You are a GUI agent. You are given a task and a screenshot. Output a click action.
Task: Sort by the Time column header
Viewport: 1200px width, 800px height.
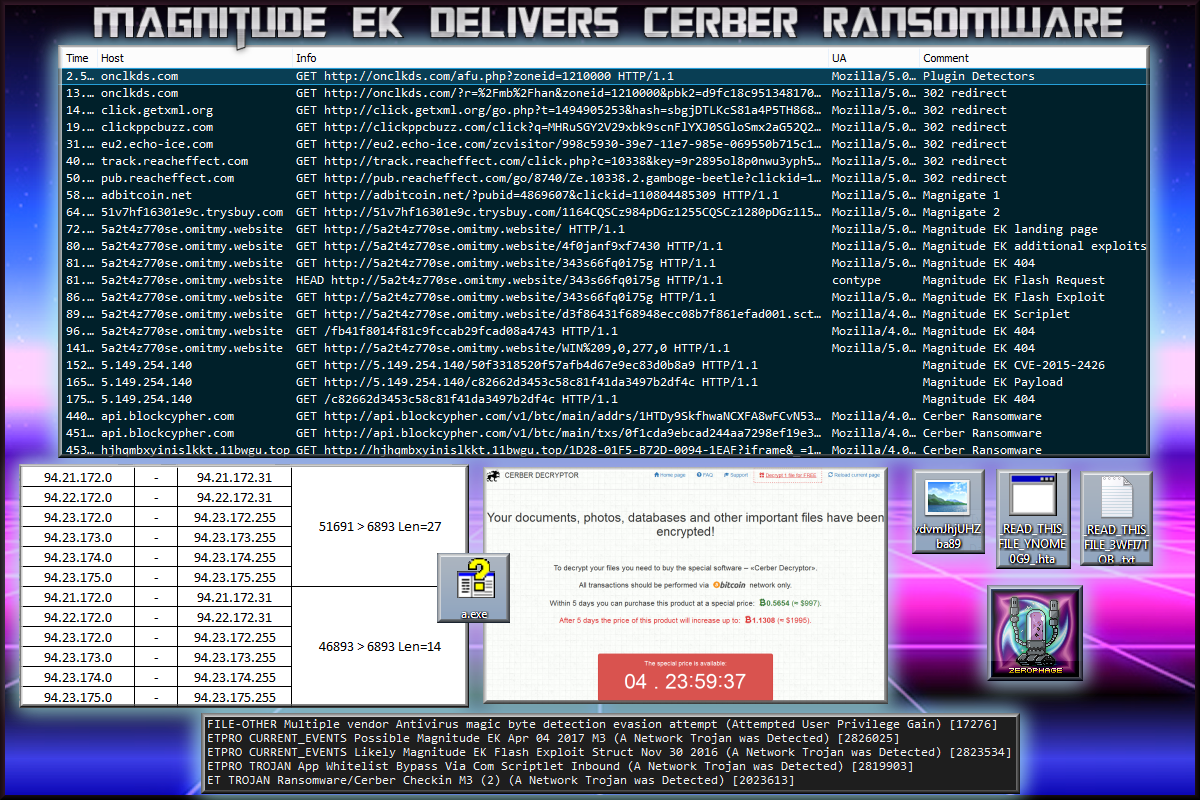(77, 58)
